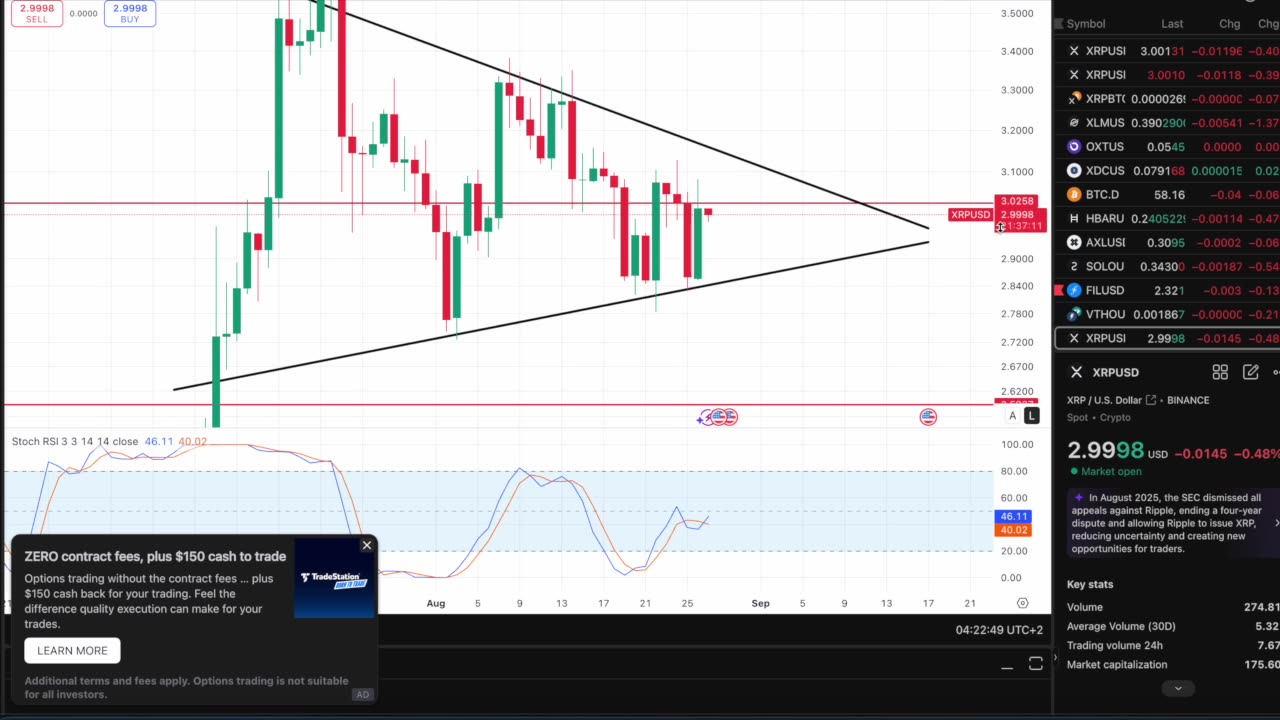Image resolution: width=1280 pixels, height=720 pixels.
Task: Click the LEARN MORE button in the ad
Action: (72, 650)
